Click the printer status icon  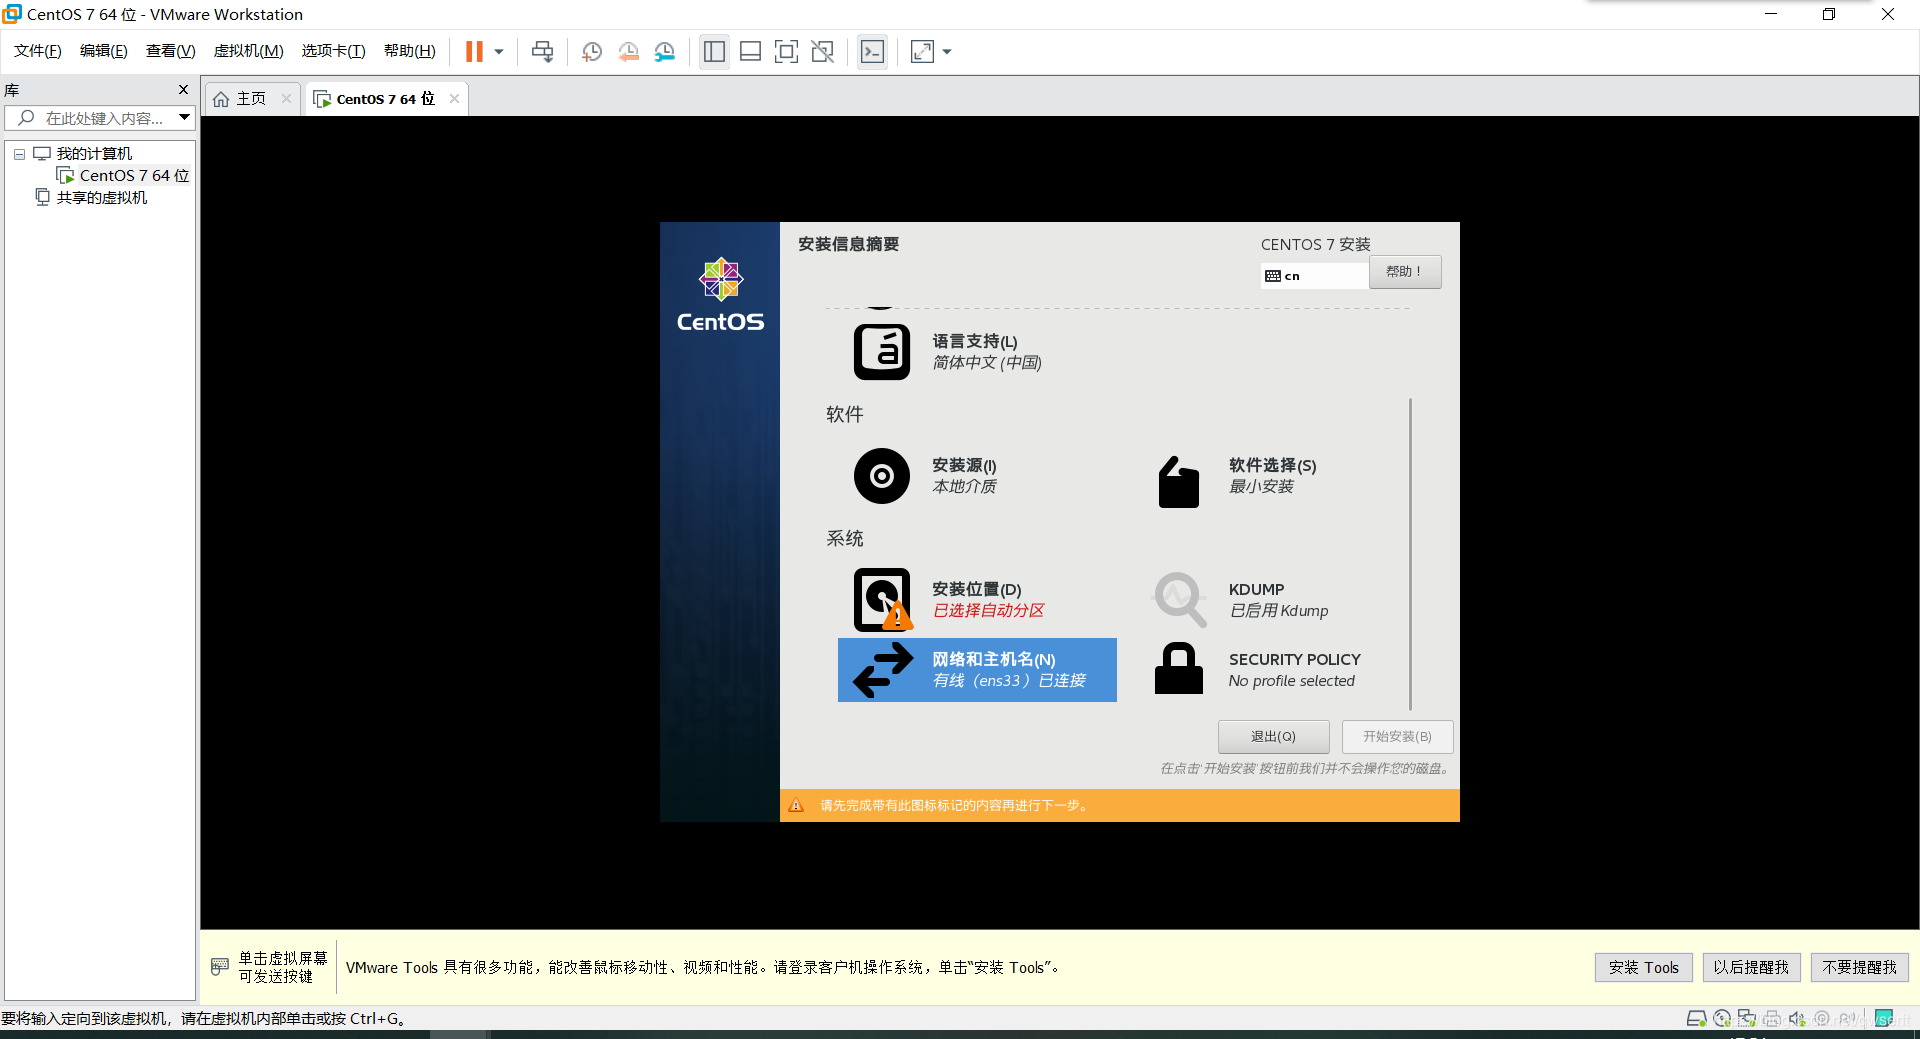tap(1772, 1018)
